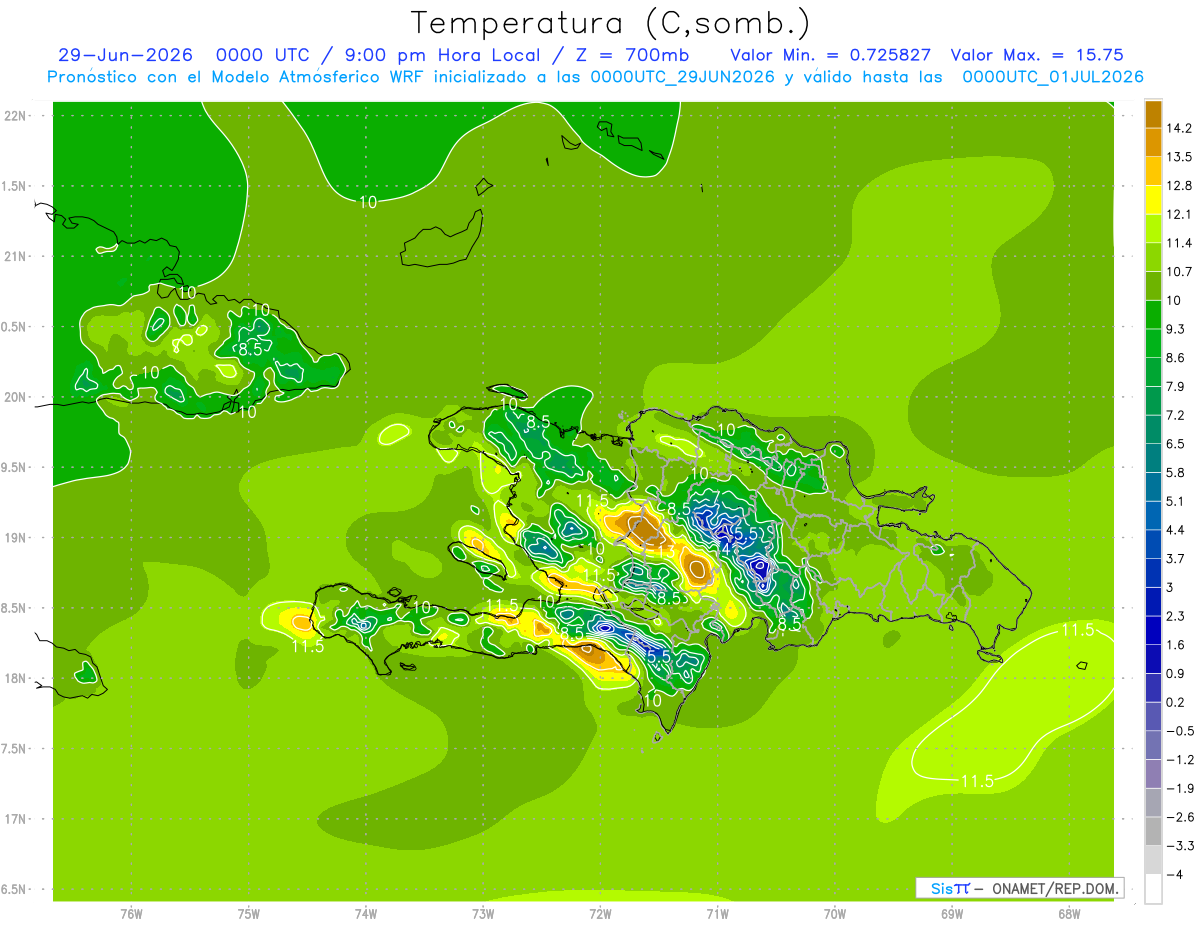This screenshot has width=1200, height=927.
Task: Click the "69W" longitude axis label
Action: pos(952,914)
